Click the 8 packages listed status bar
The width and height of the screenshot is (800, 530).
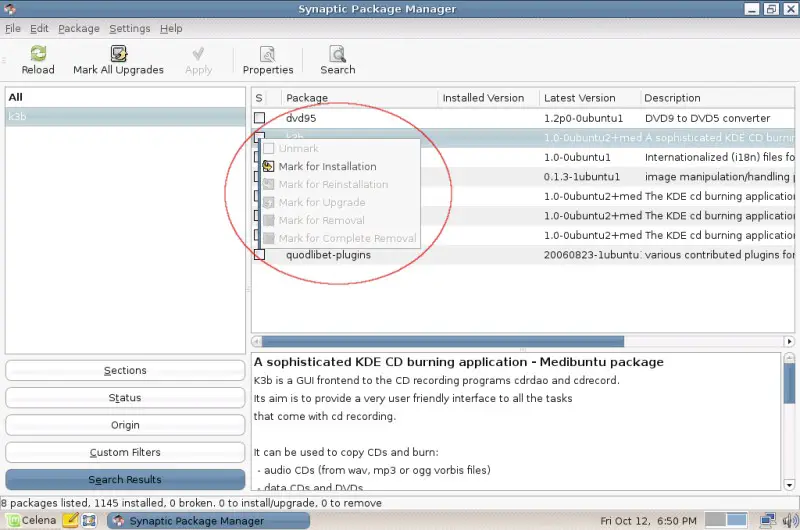(191, 503)
